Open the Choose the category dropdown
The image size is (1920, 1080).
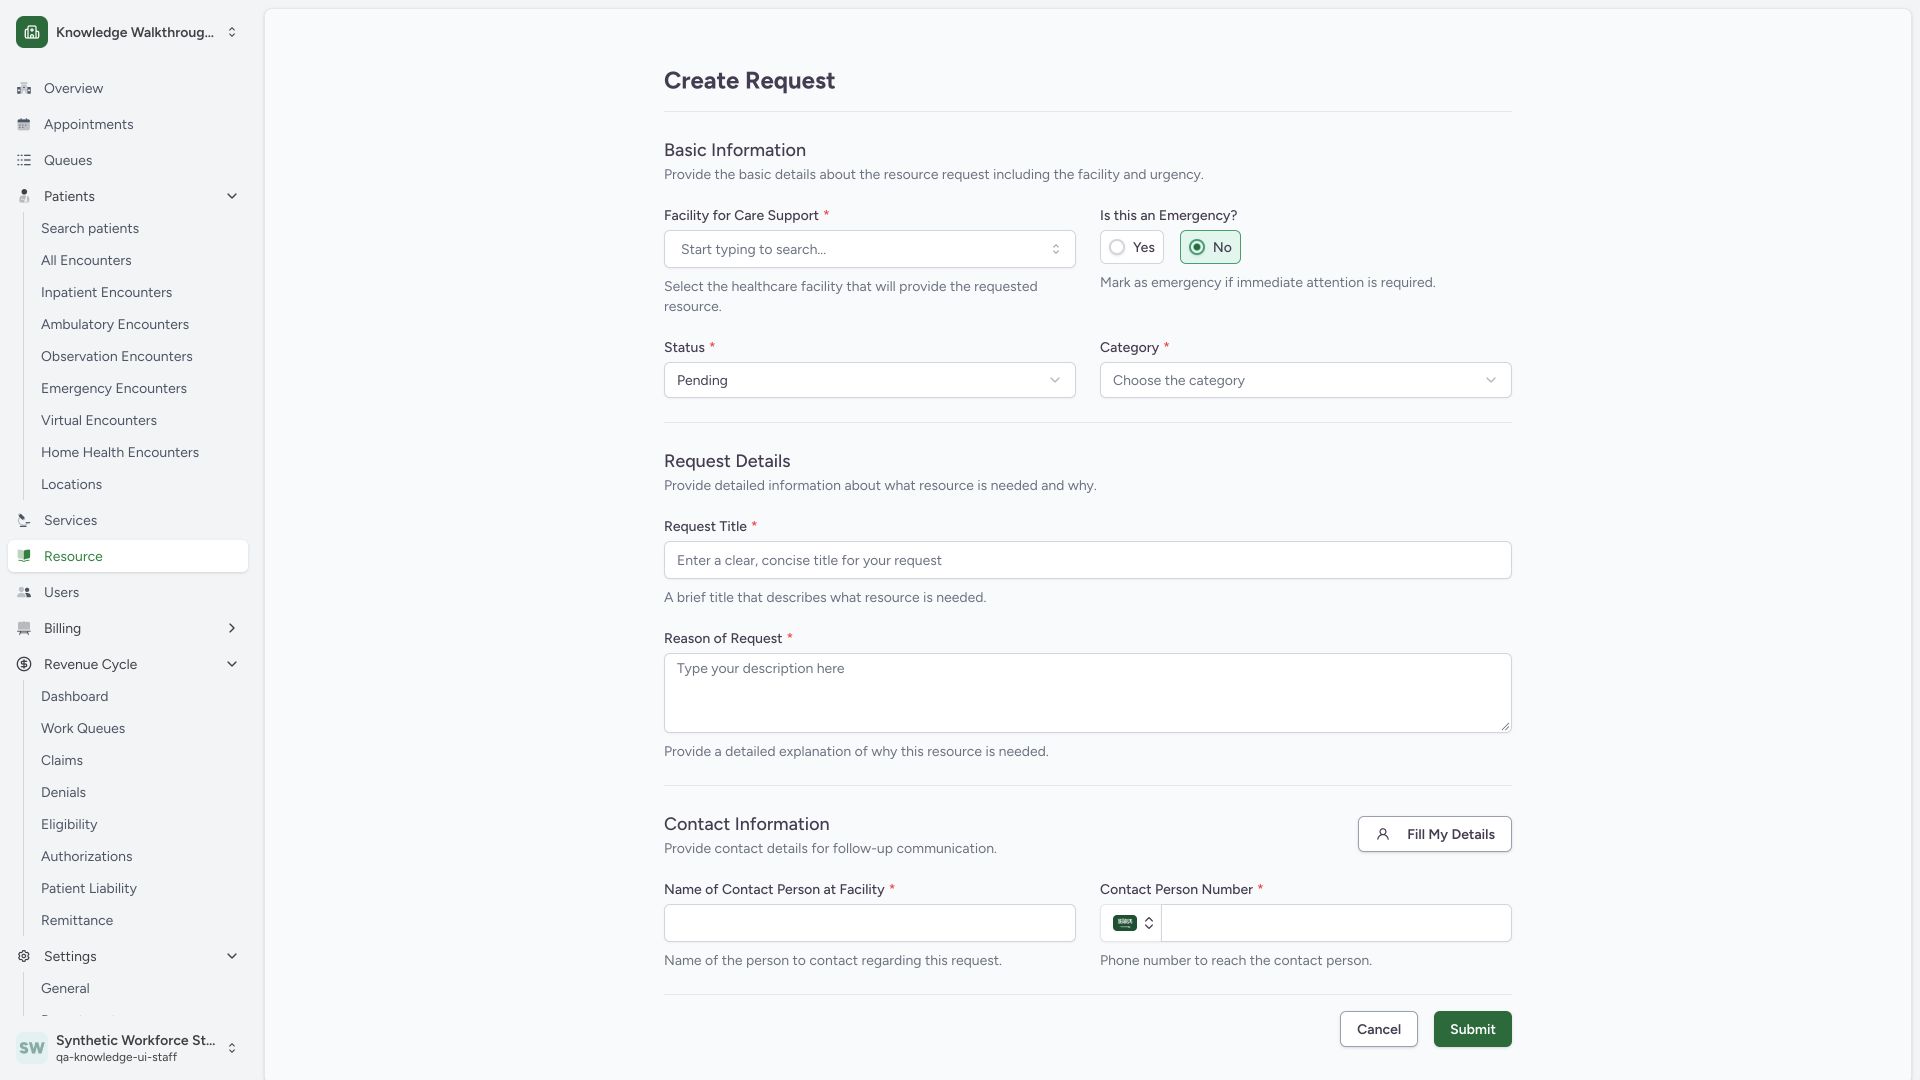pyautogui.click(x=1306, y=380)
